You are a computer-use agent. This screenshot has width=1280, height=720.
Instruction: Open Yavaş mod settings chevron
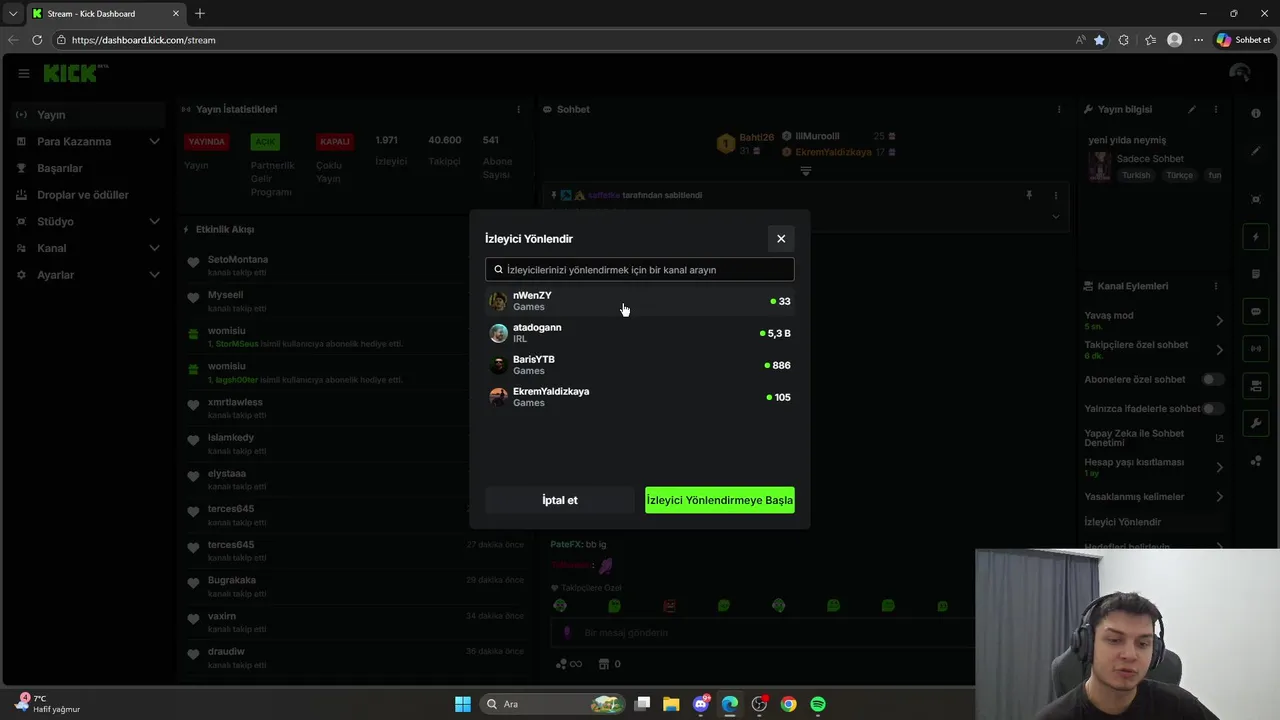pos(1219,320)
